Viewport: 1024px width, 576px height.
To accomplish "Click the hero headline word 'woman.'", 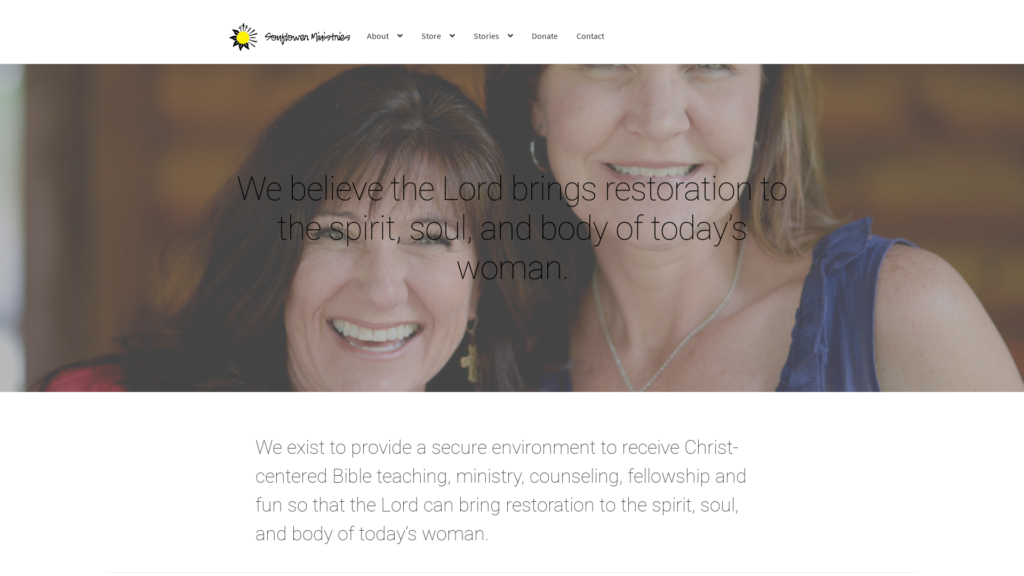I will 512,268.
